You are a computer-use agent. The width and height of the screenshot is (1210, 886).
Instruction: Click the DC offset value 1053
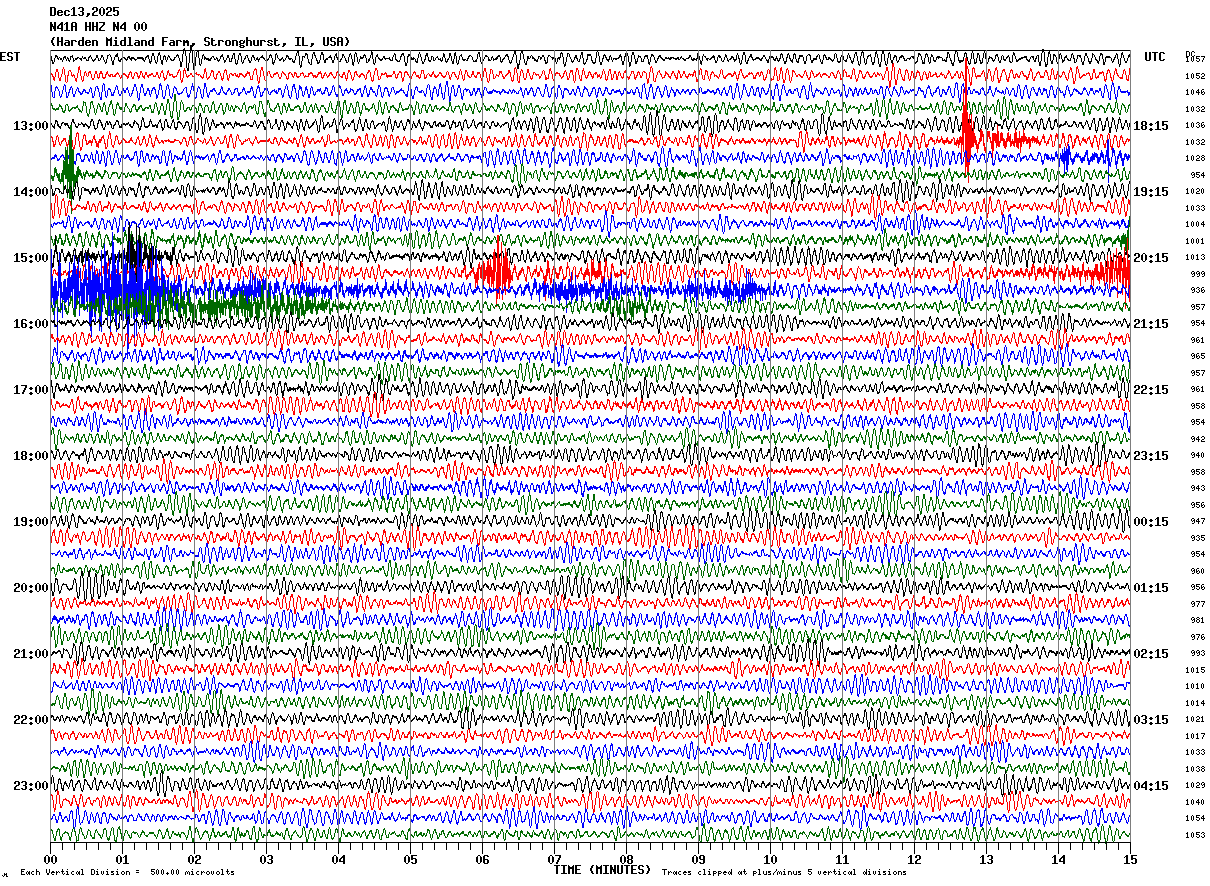1195,835
